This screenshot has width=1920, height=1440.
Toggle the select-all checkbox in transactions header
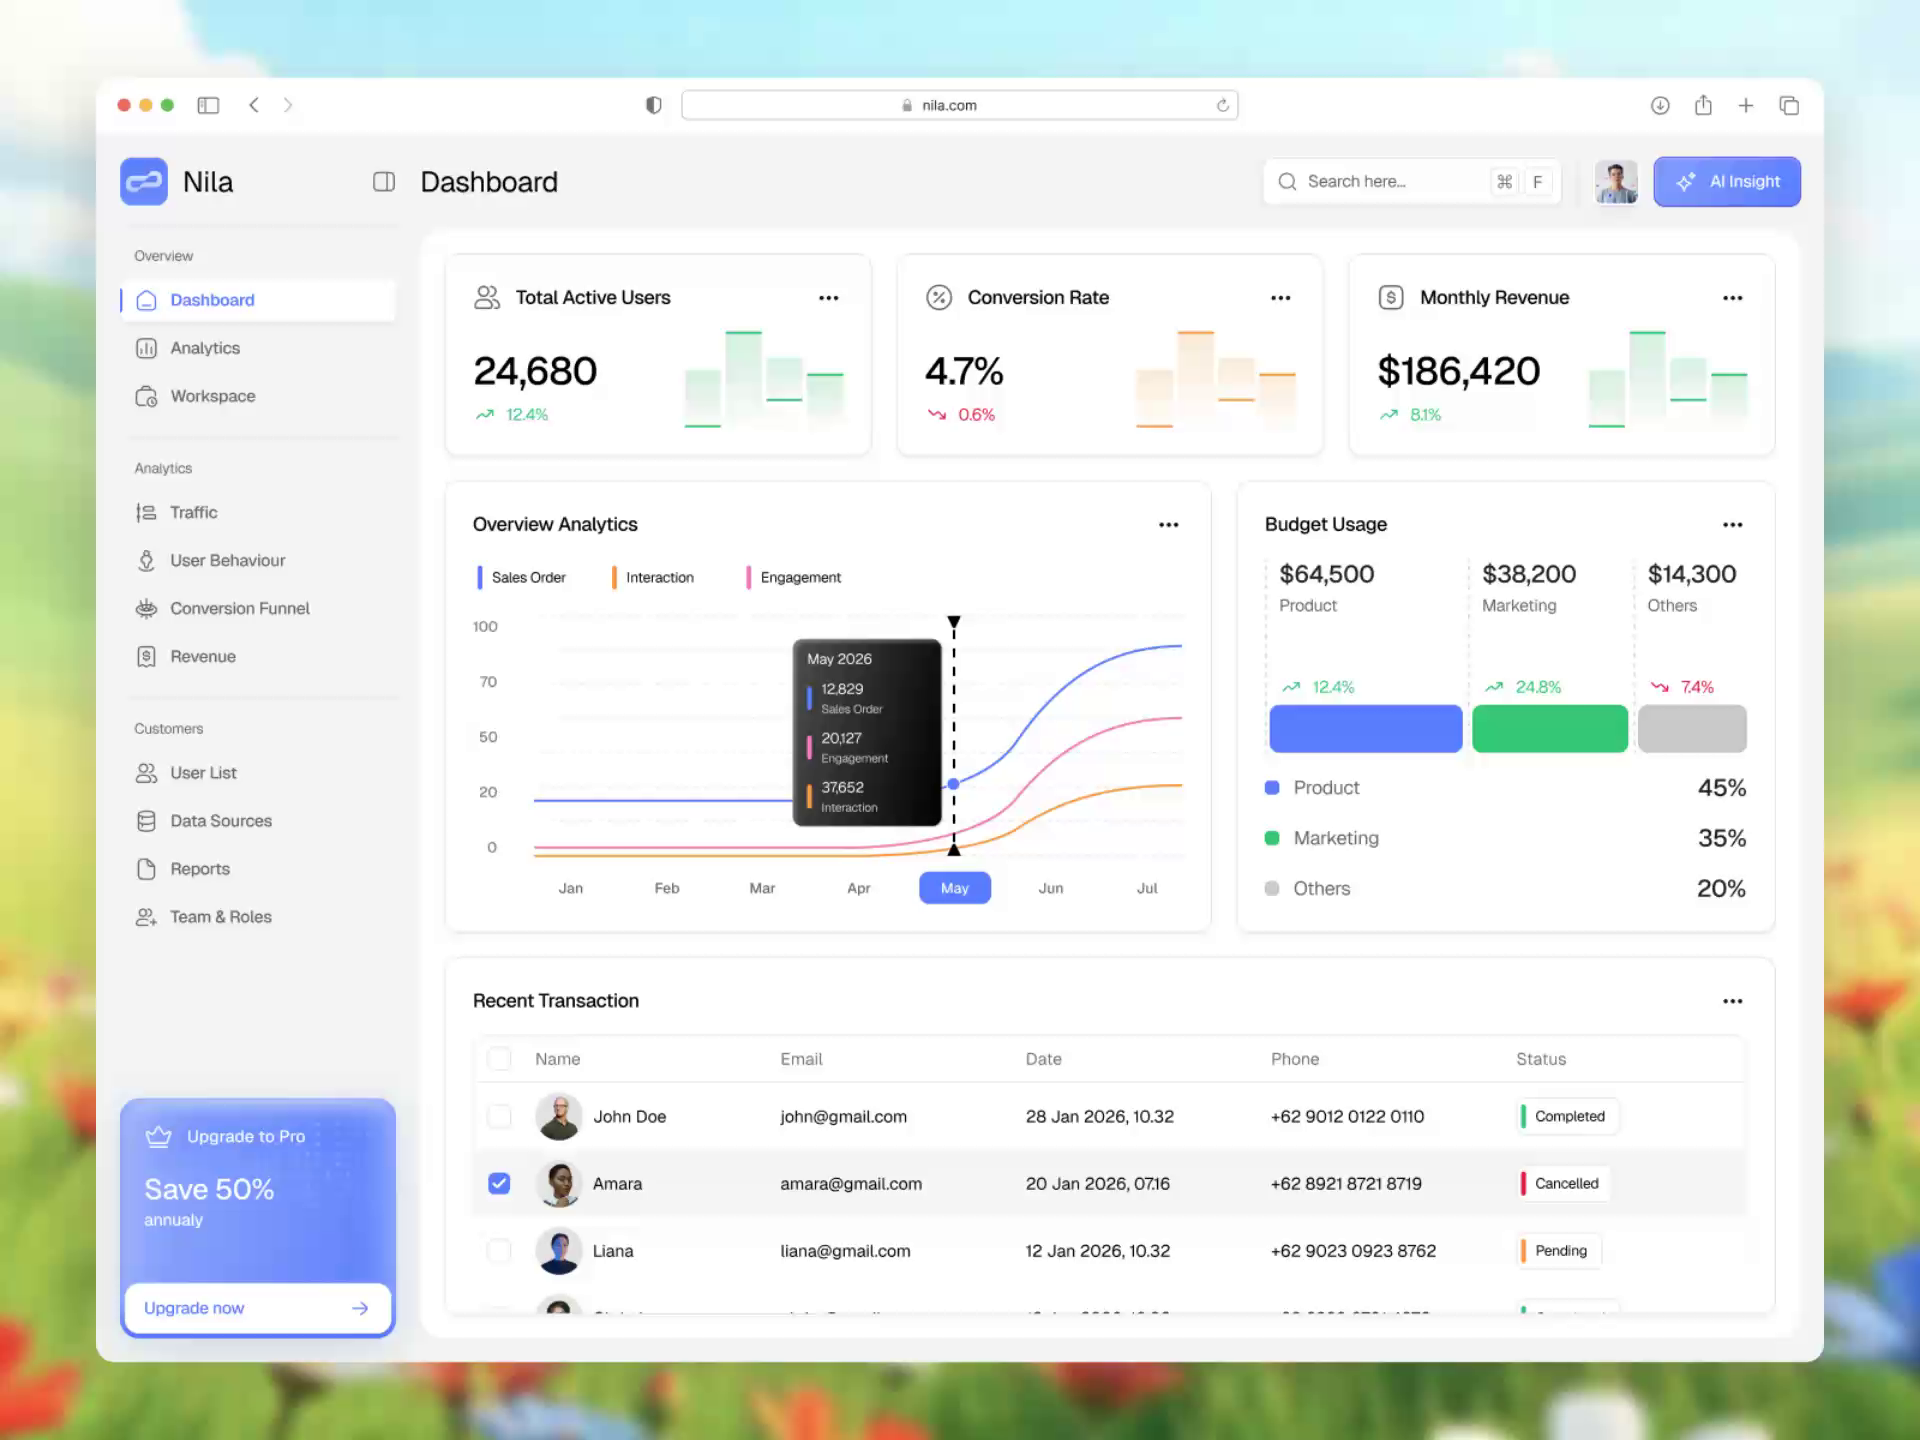[x=499, y=1058]
